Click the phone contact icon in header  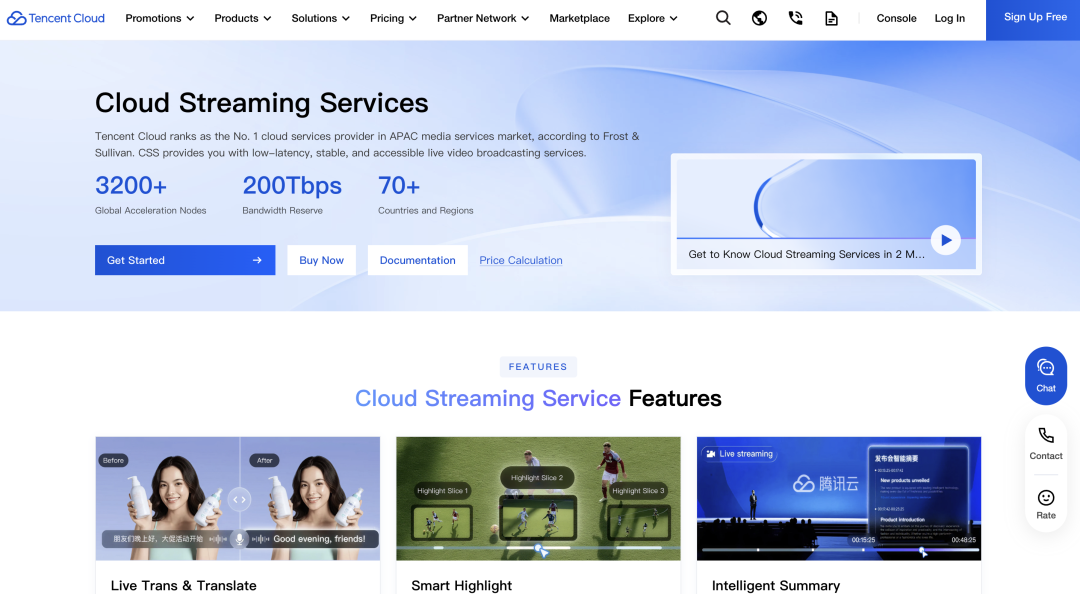[x=796, y=18]
